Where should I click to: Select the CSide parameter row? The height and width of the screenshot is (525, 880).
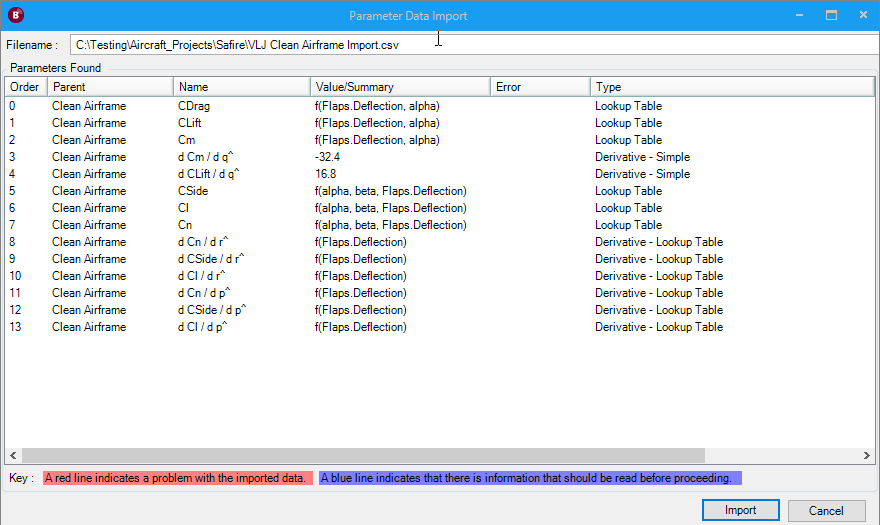(440, 191)
